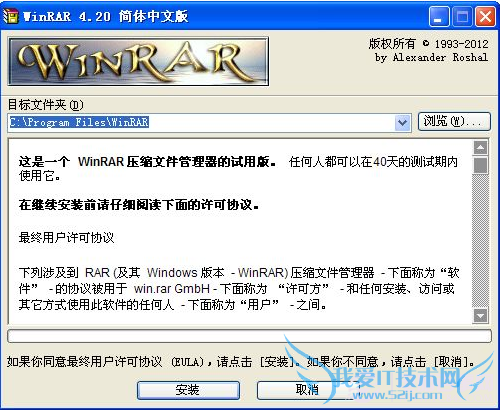Viewport: 500px width, 410px height.
Task: Click the license scrollbar down arrow
Action: (480, 315)
